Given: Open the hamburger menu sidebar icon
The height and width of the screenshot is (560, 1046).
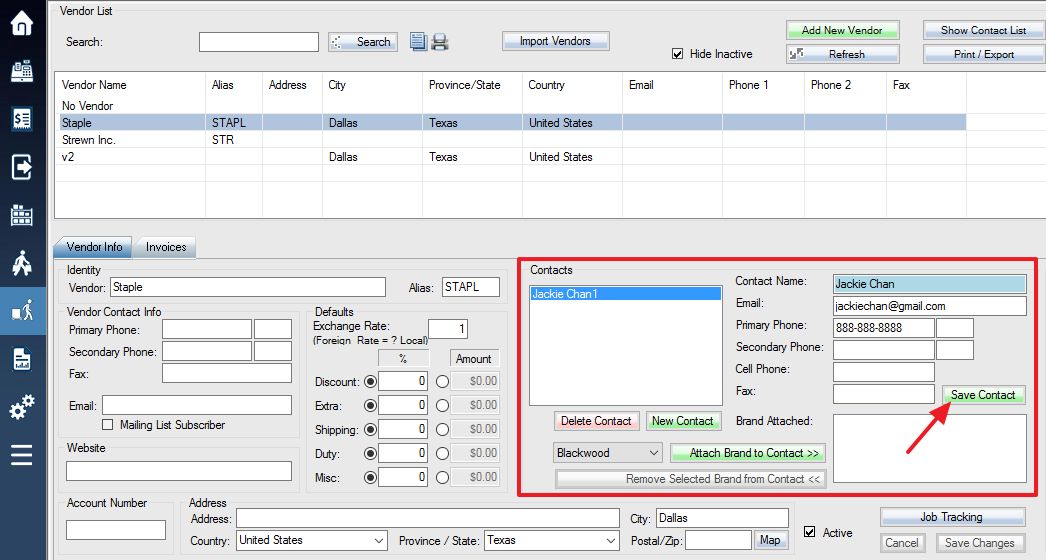Looking at the screenshot, I should [22, 455].
